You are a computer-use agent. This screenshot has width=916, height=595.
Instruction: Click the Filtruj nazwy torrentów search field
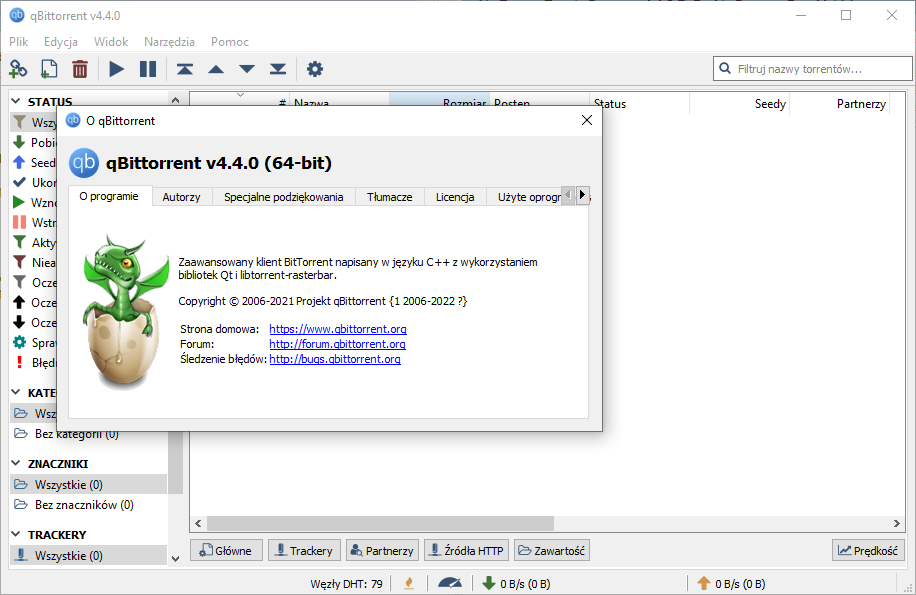813,68
